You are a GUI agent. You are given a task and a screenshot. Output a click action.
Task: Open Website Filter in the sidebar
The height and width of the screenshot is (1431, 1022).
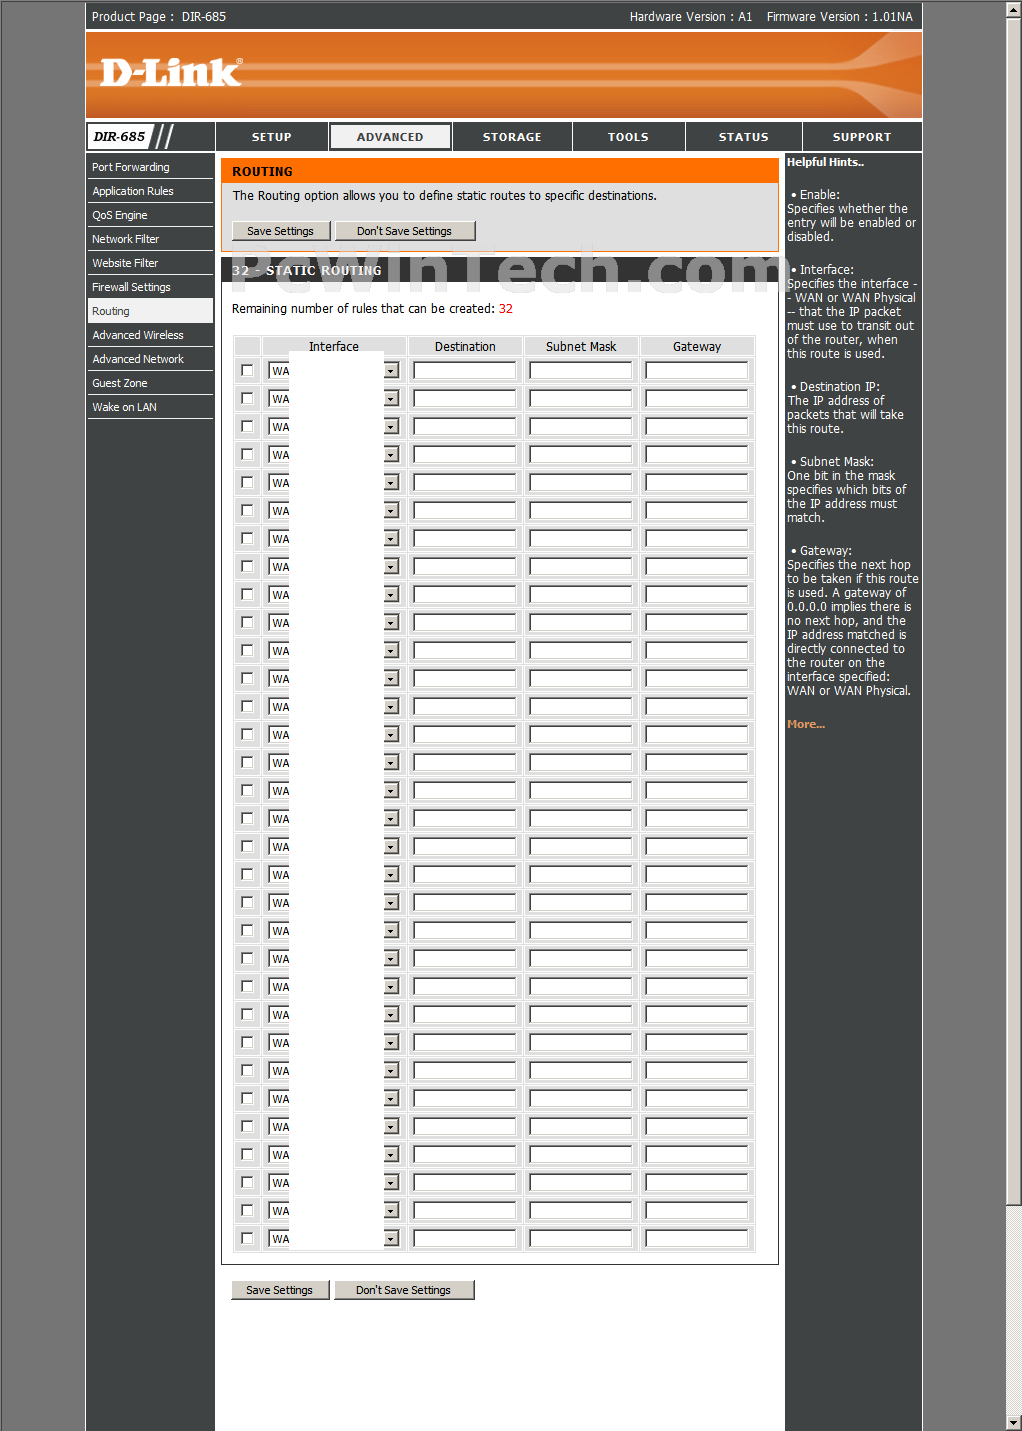coord(150,263)
